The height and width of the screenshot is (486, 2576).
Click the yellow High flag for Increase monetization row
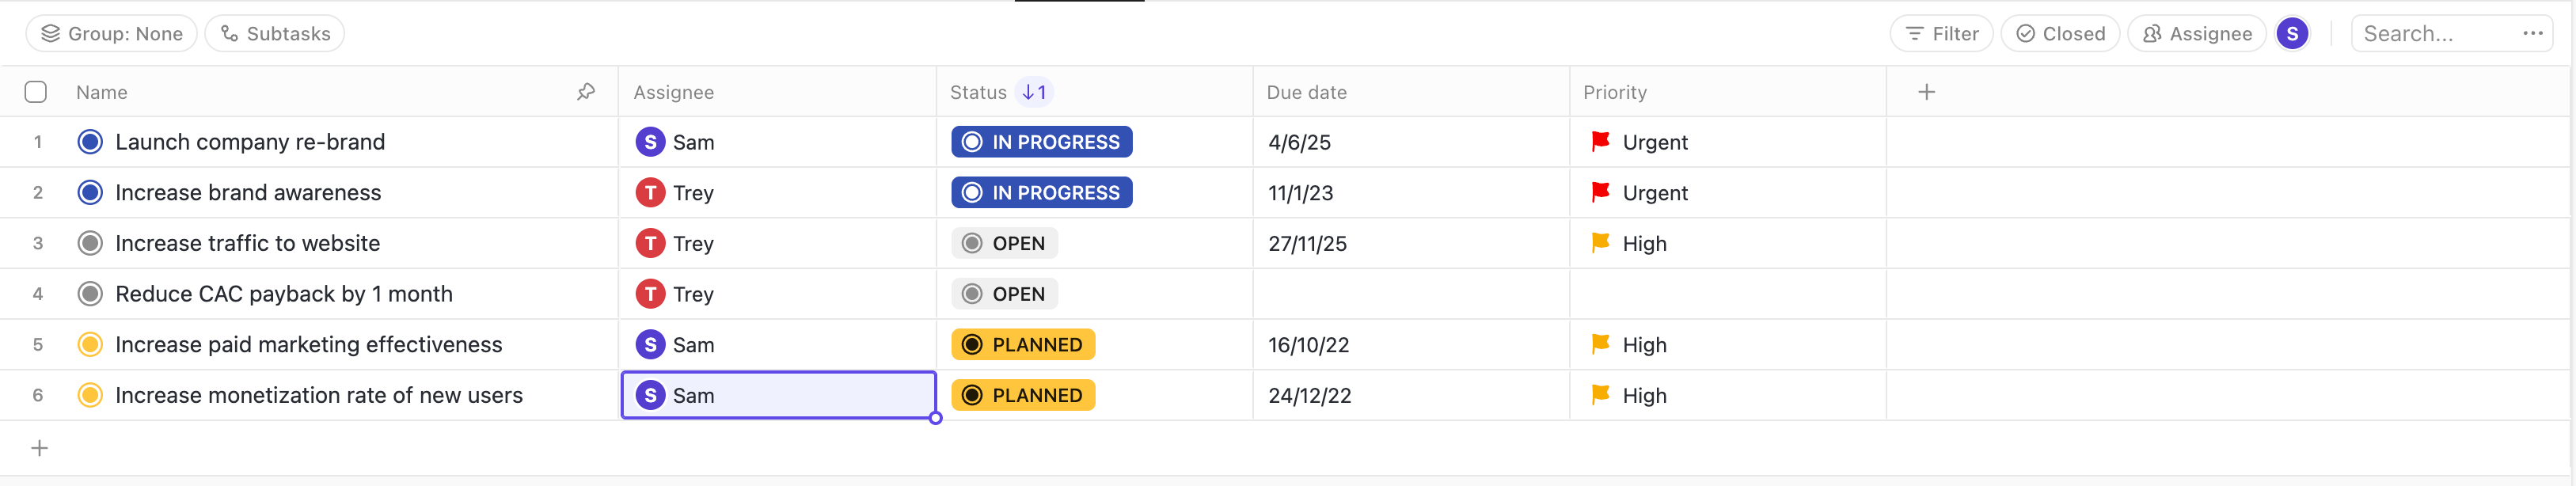(x=1600, y=395)
